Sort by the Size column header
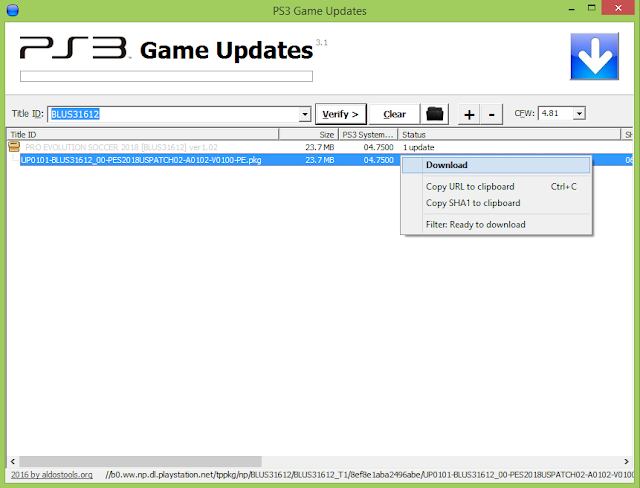The width and height of the screenshot is (640, 488). point(309,135)
